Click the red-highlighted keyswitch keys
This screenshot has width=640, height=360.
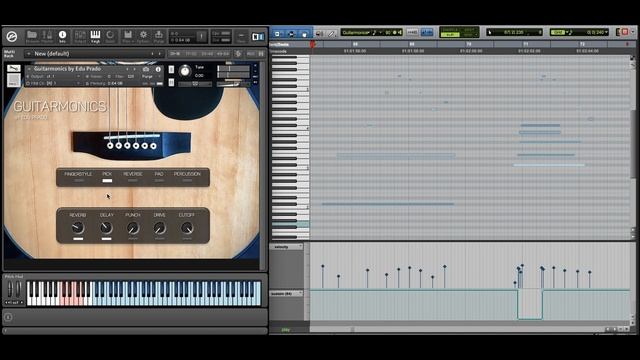click(75, 293)
